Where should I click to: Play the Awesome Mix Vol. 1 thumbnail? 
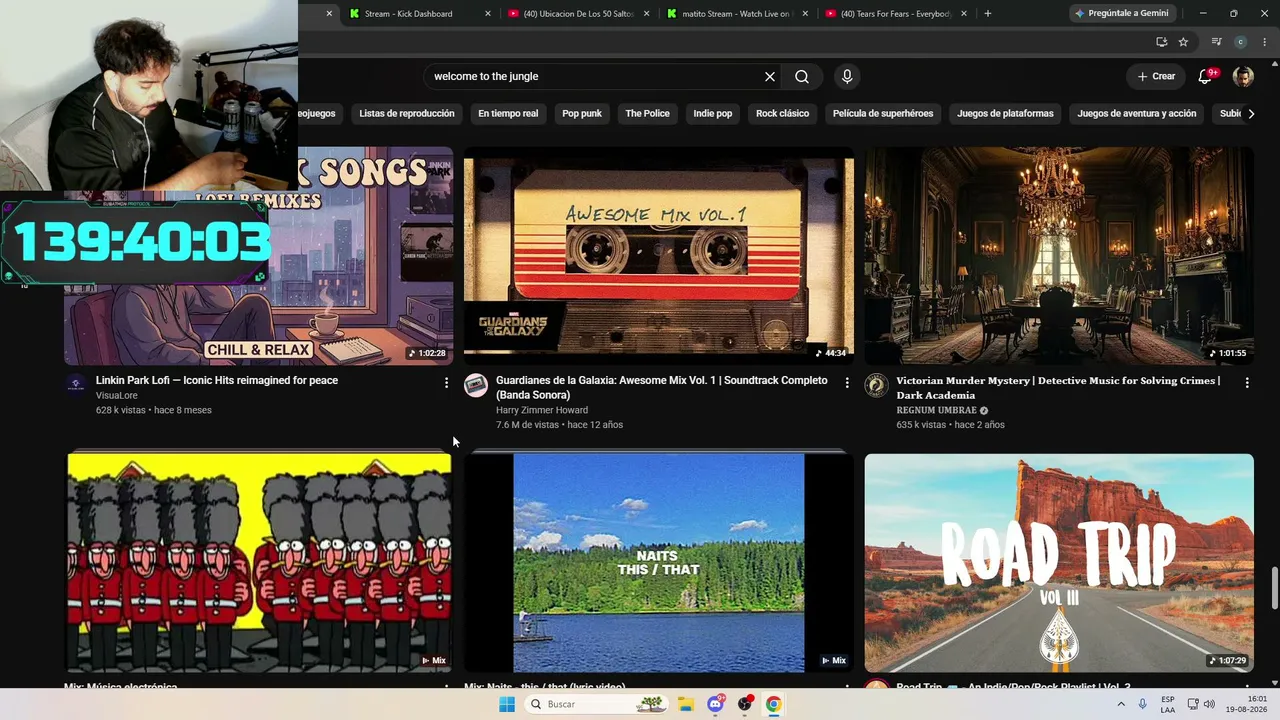[659, 256]
